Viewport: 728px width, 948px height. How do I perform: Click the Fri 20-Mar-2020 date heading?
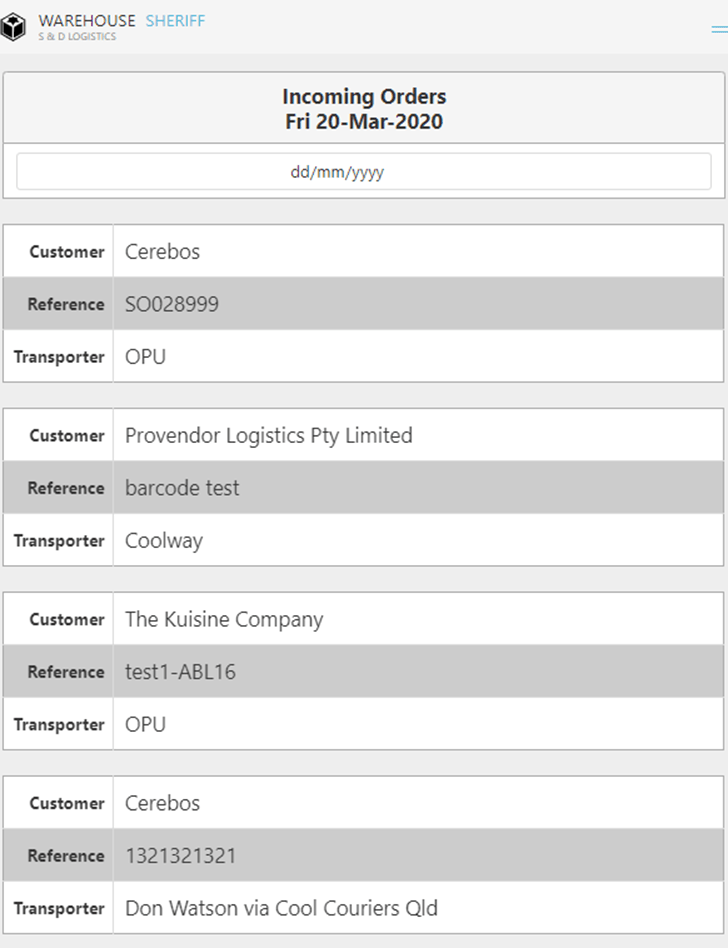[364, 122]
